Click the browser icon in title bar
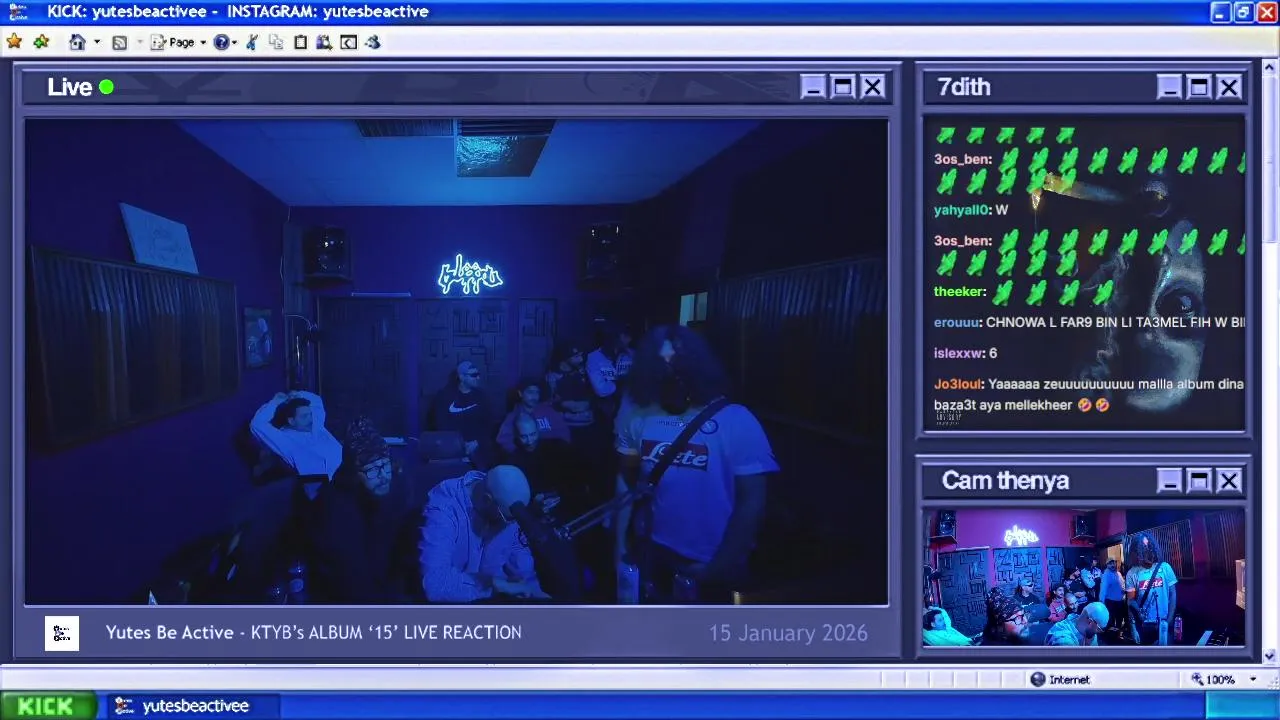The width and height of the screenshot is (1280, 720). click(17, 12)
